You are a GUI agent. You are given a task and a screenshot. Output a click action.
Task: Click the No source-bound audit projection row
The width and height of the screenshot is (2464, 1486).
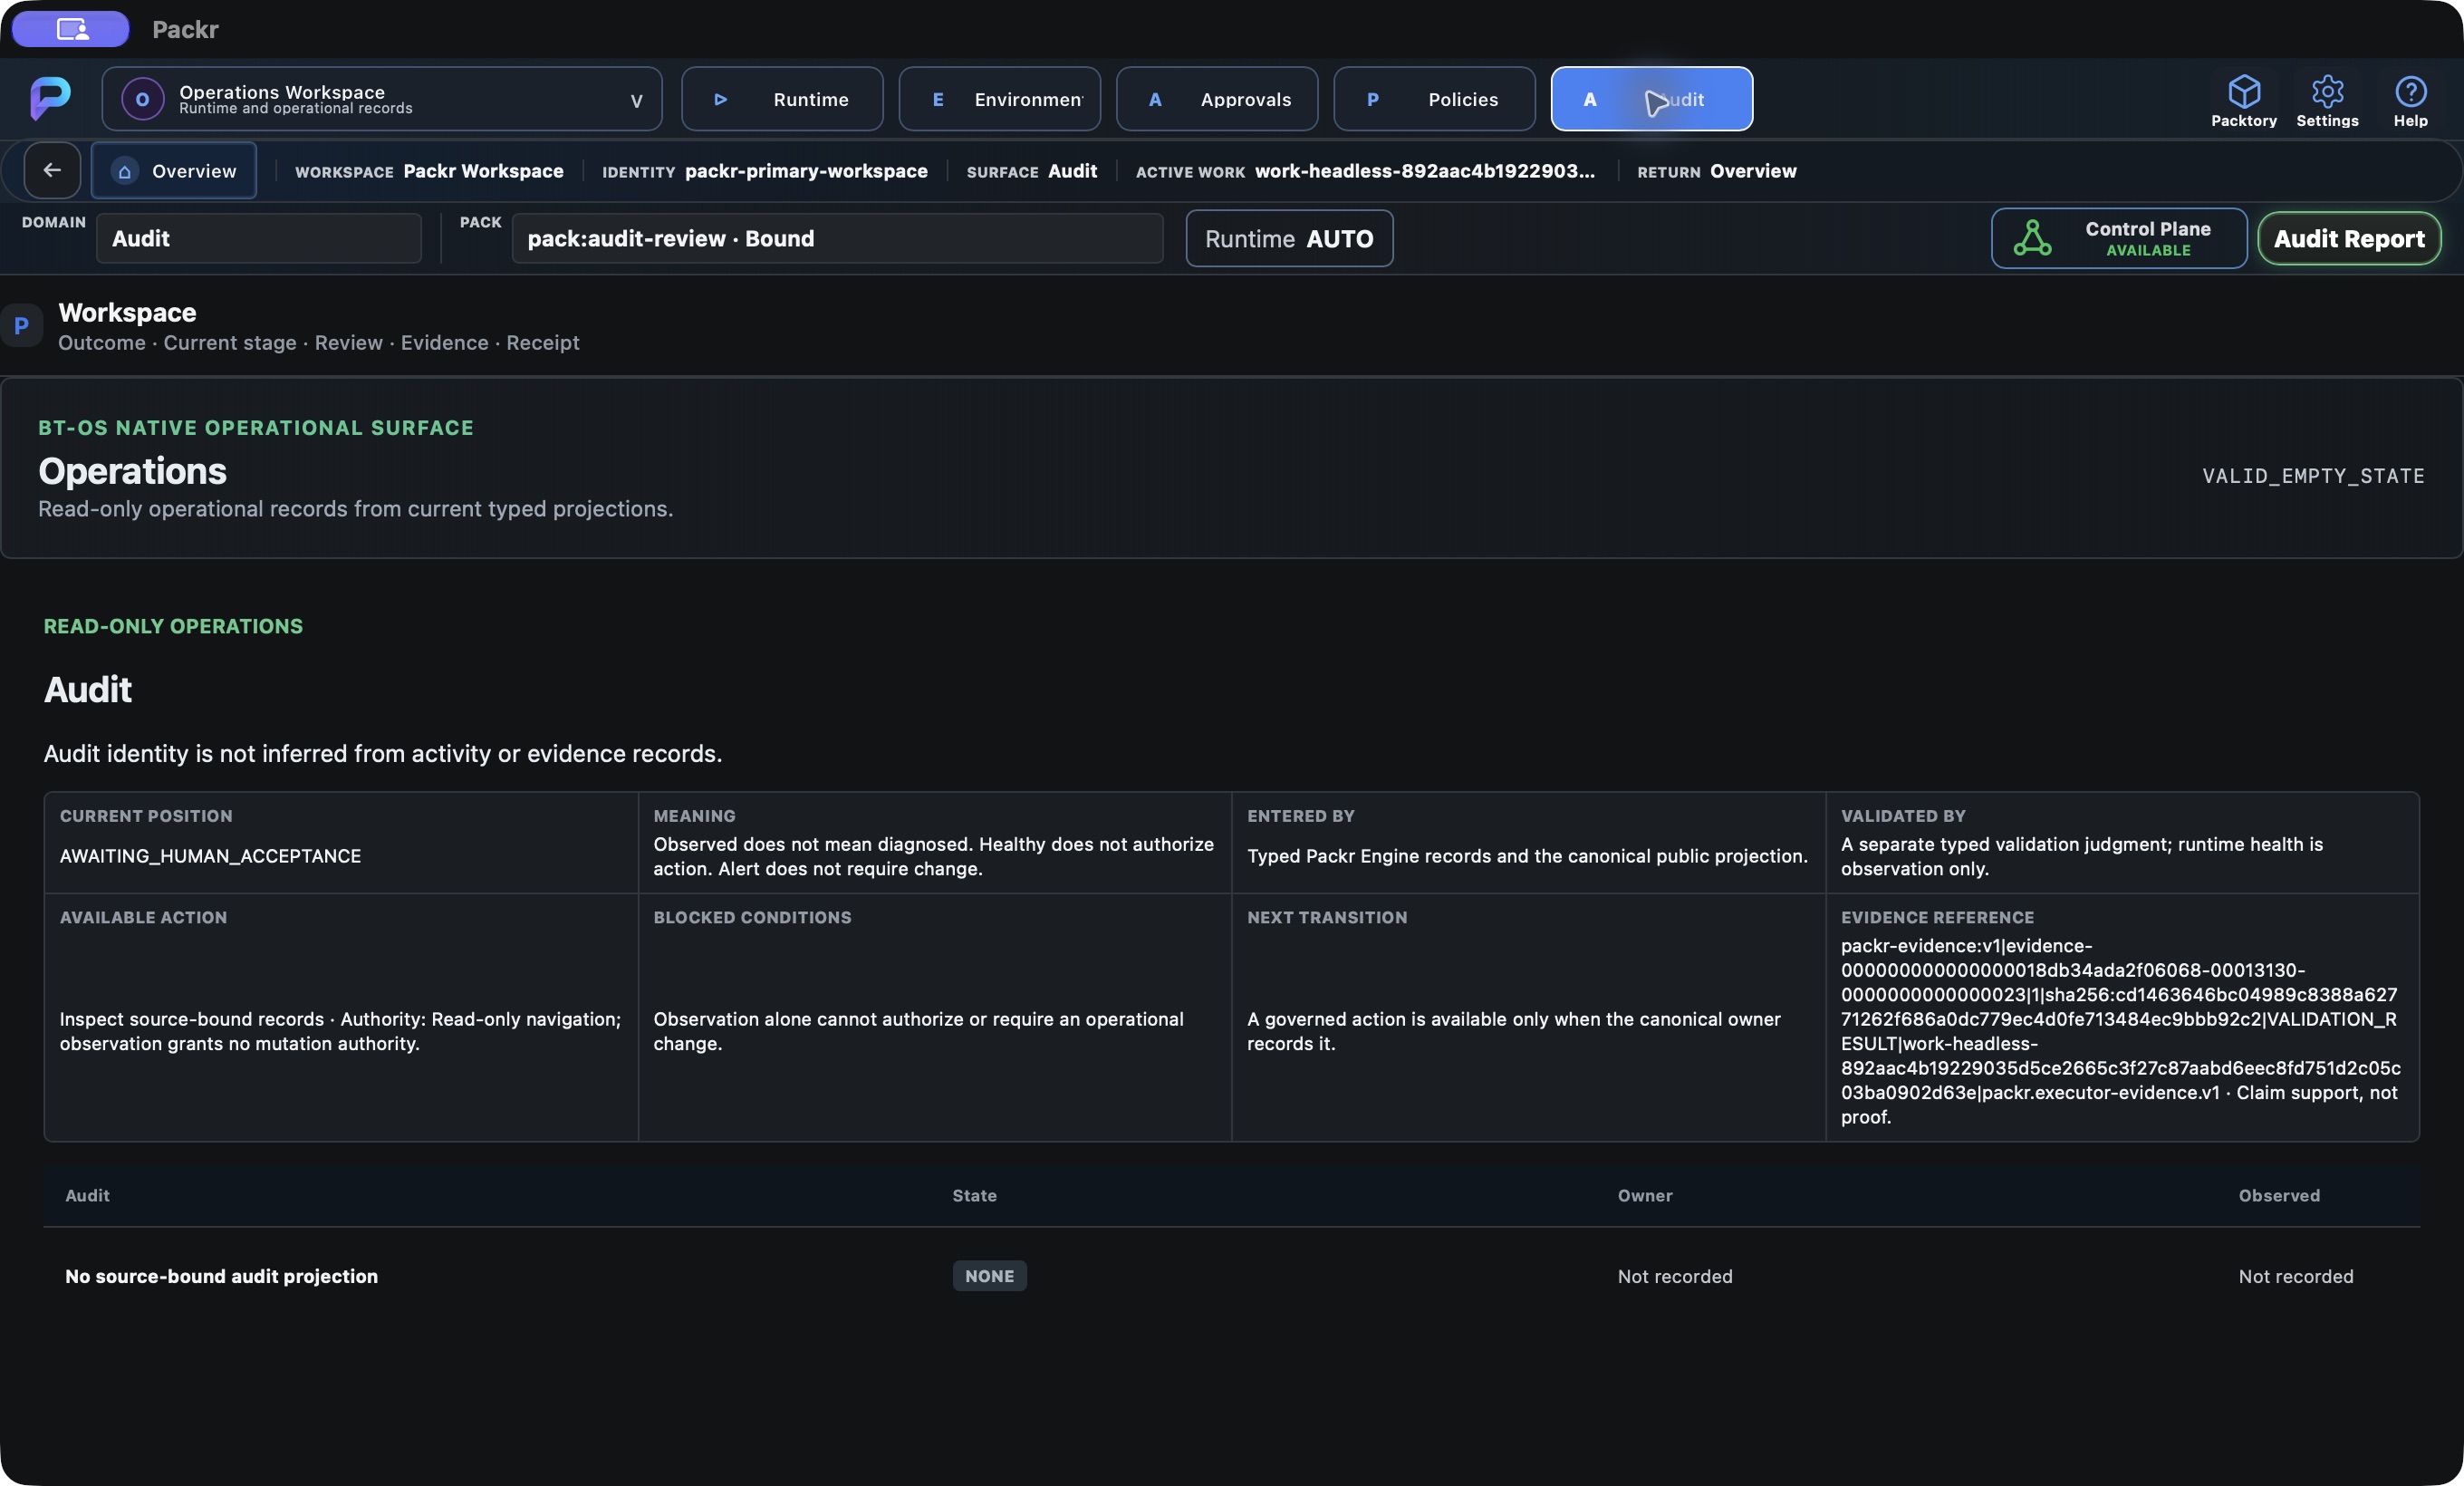pos(1231,1276)
